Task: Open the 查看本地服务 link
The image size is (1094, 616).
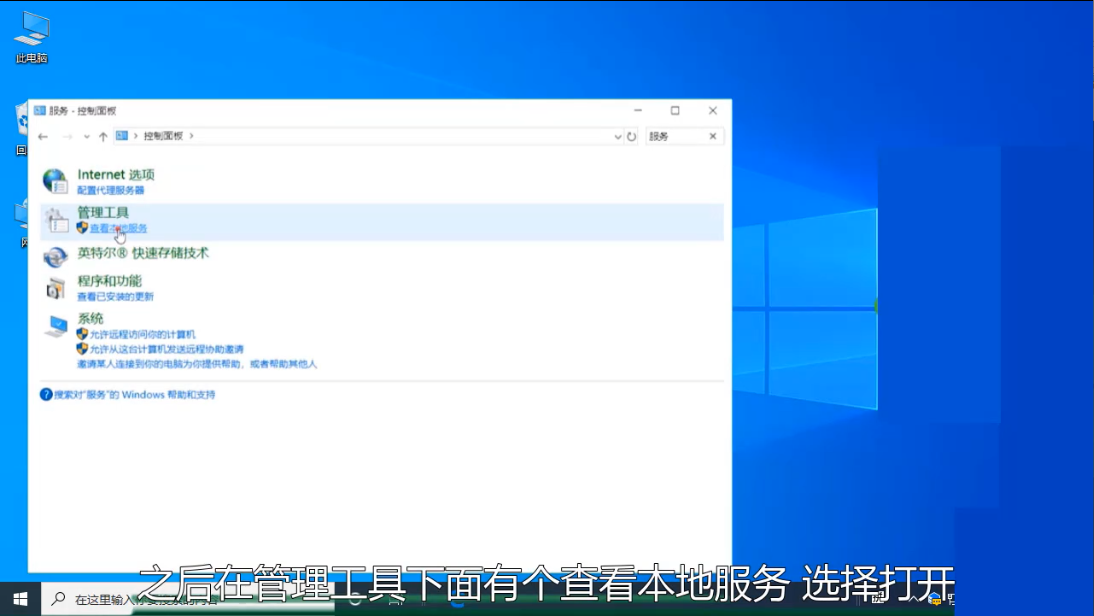Action: [x=118, y=229]
